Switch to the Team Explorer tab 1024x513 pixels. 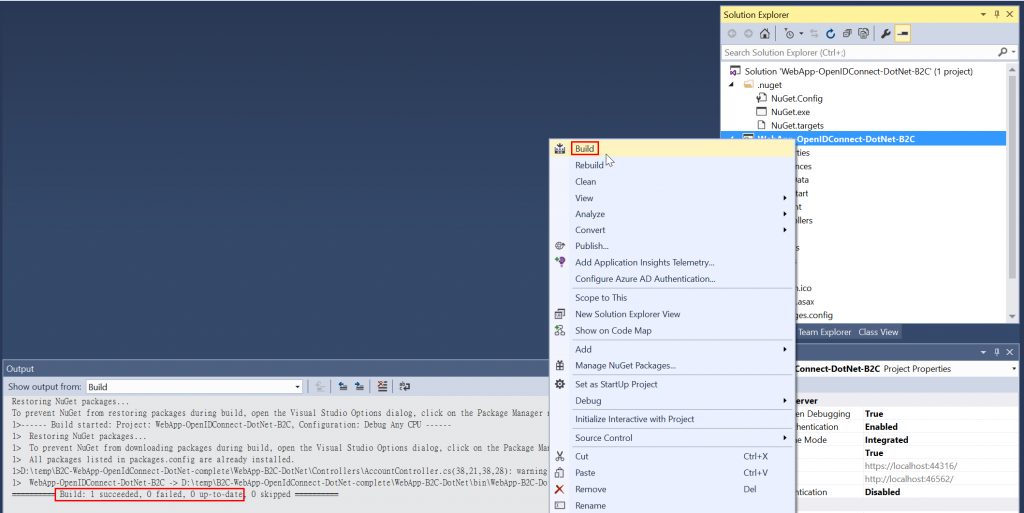click(824, 332)
